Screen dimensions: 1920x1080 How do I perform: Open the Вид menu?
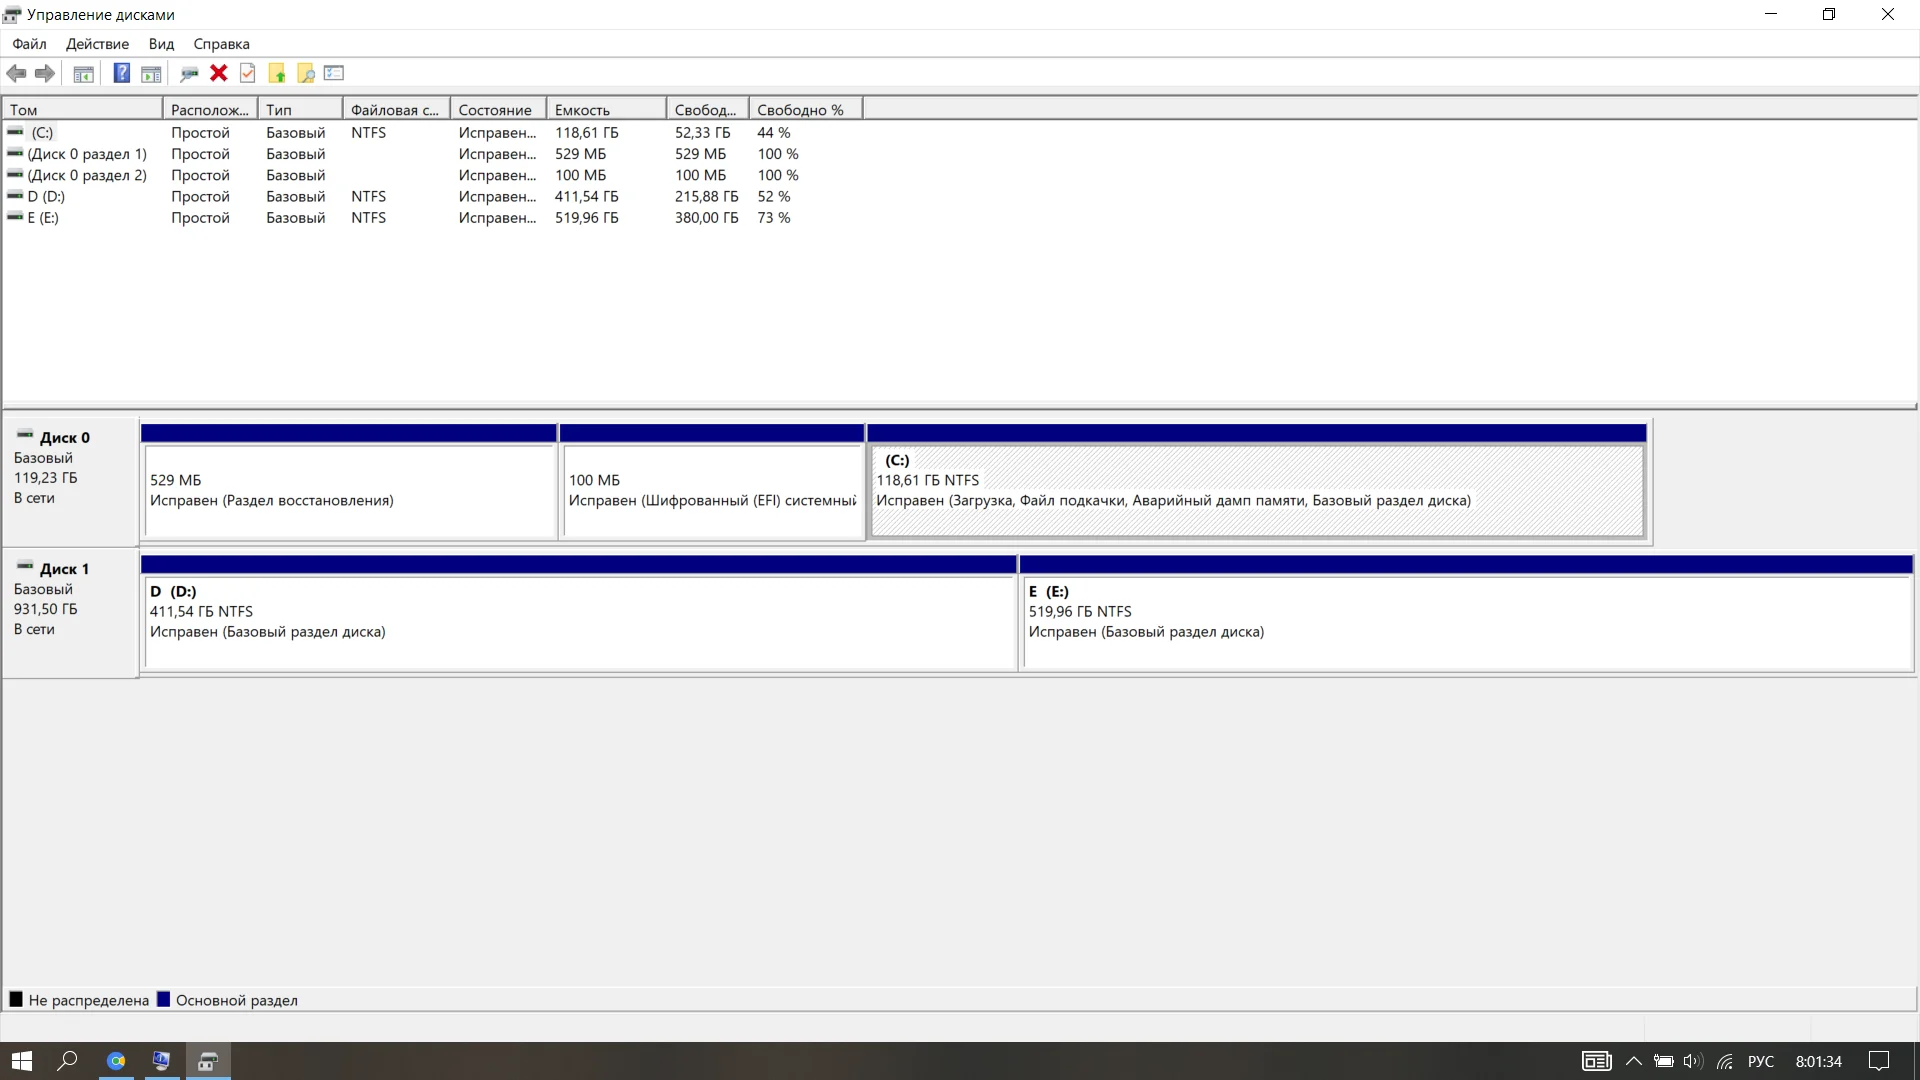[161, 44]
